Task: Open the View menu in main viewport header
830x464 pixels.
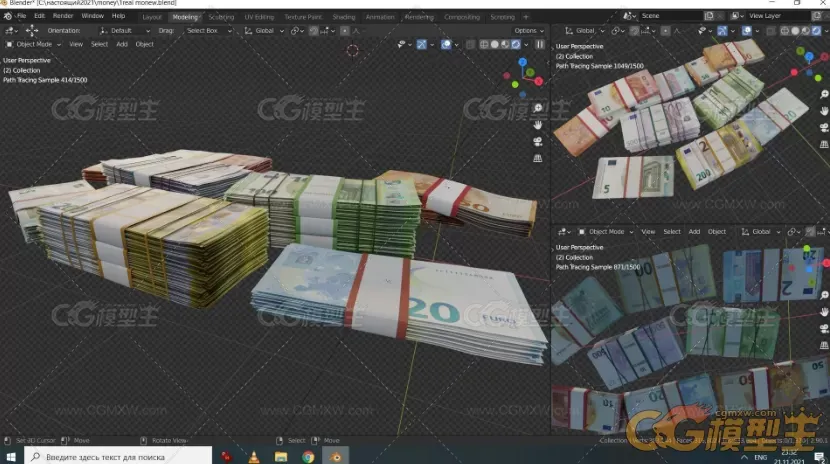Action: point(76,44)
